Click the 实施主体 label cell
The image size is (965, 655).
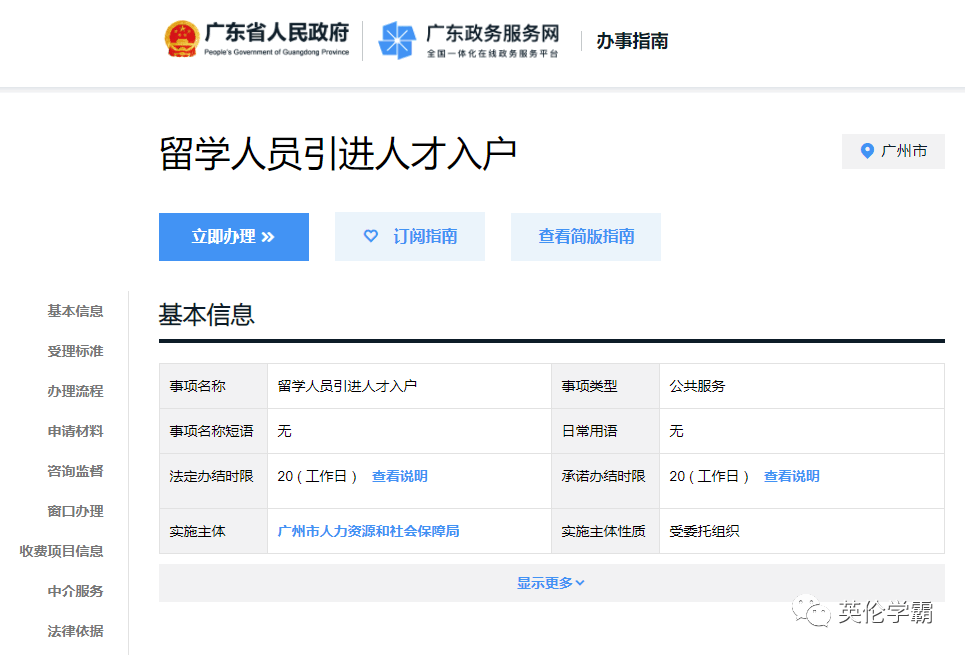click(214, 531)
